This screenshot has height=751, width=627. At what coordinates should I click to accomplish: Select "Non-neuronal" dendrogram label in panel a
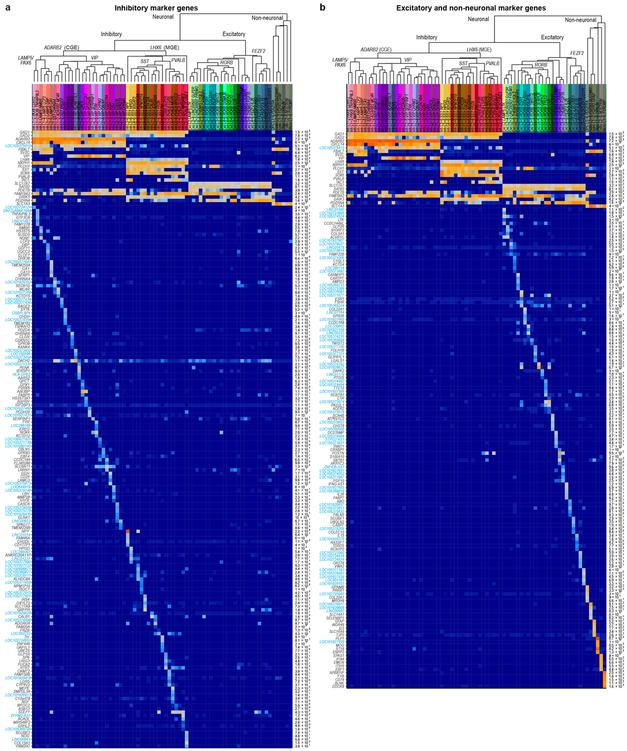tap(267, 18)
